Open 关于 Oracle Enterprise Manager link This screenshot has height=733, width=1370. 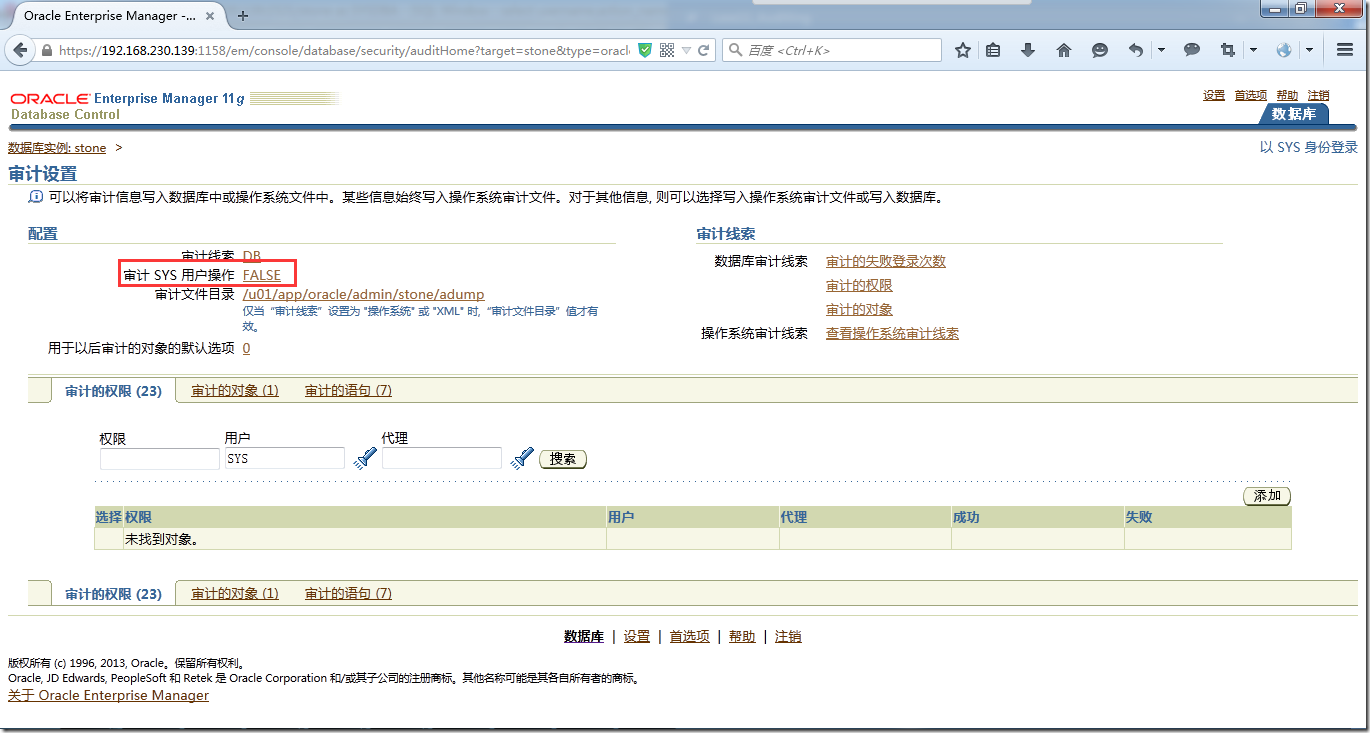pyautogui.click(x=108, y=695)
